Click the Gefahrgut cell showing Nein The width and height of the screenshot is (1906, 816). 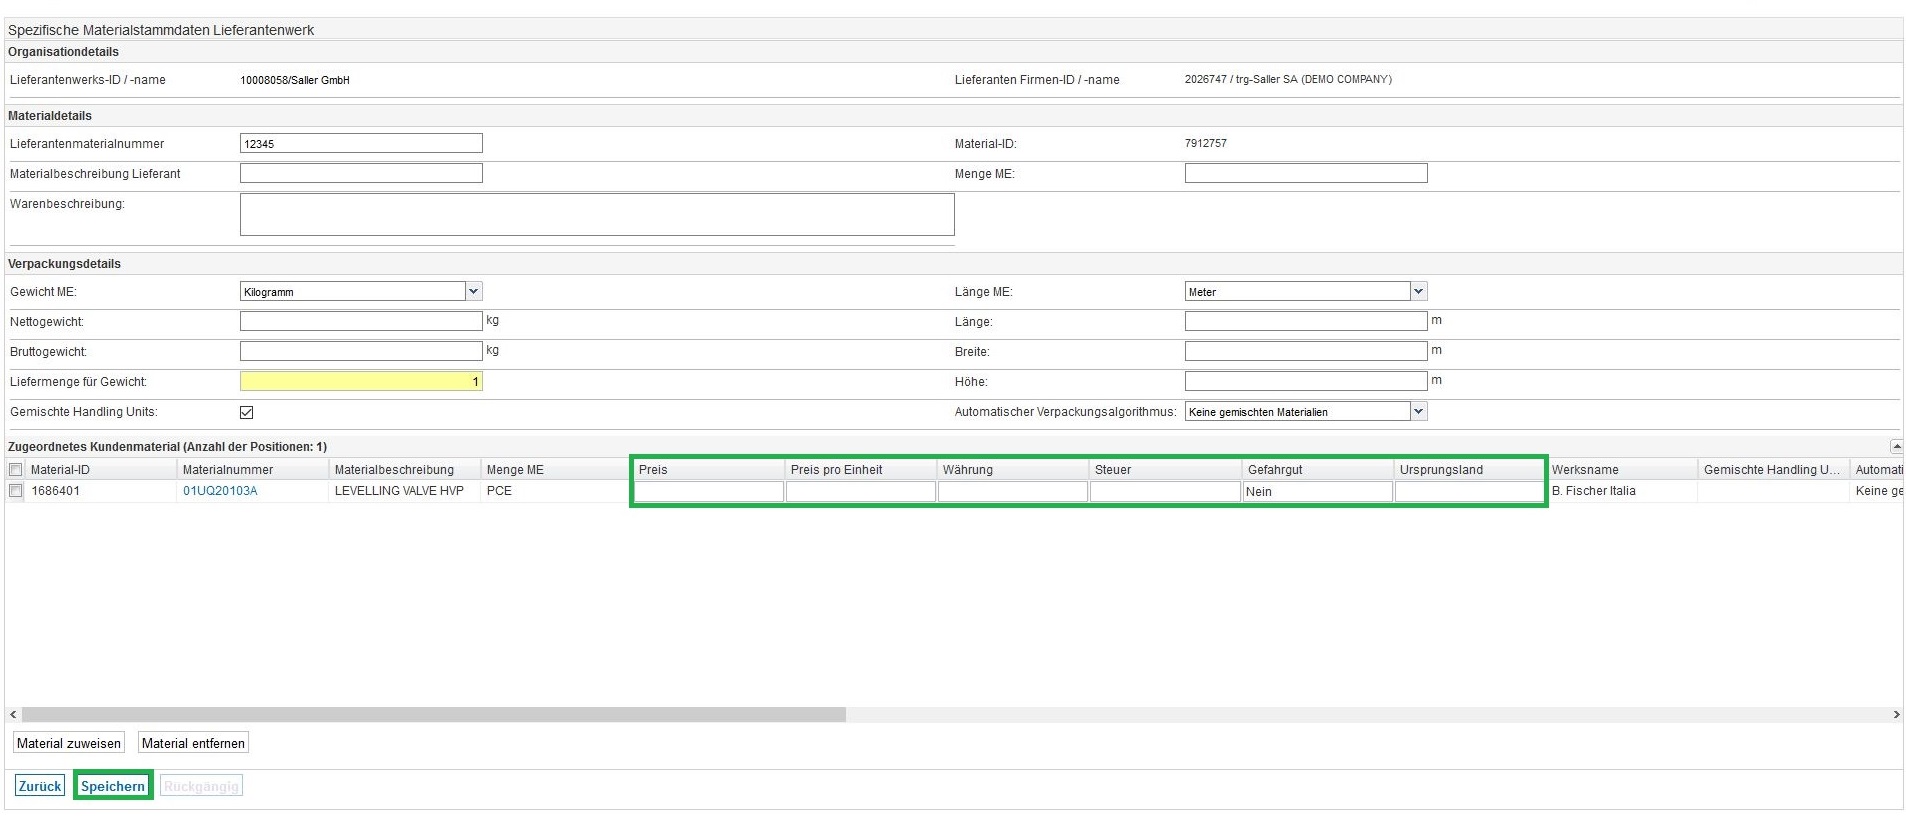[x=1318, y=492]
